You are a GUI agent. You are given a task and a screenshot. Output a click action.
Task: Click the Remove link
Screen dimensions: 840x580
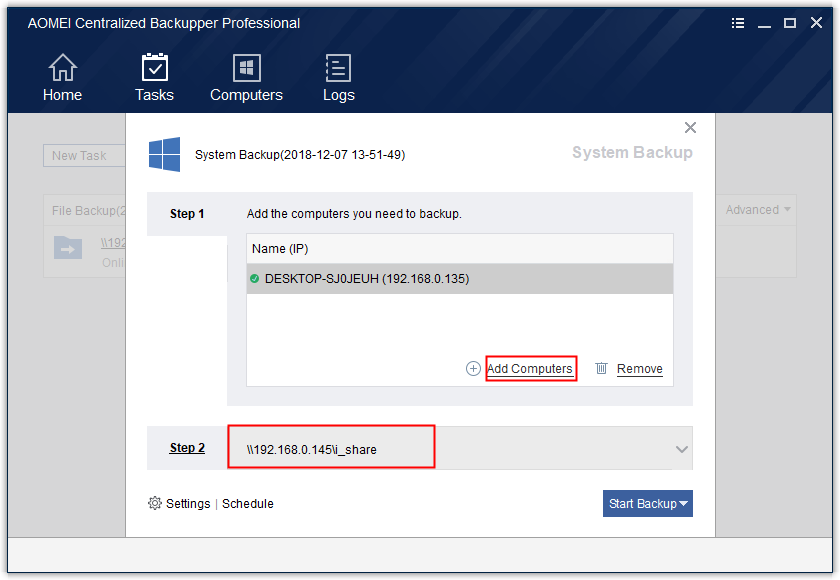click(640, 368)
